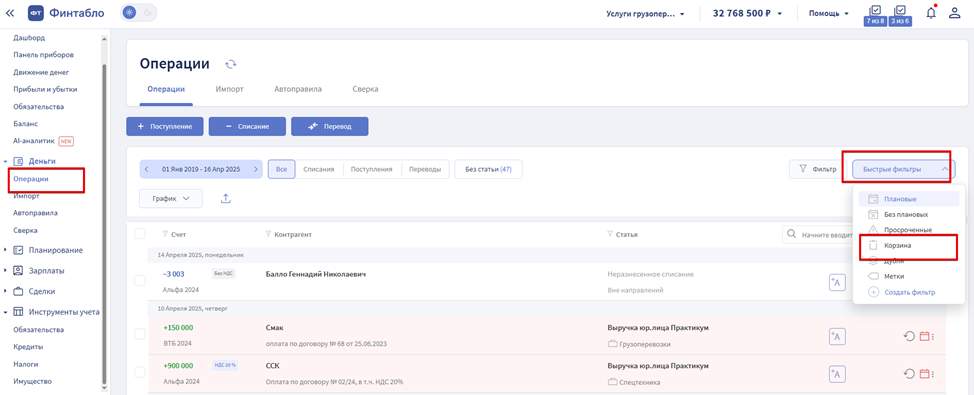Click AI categorize icon for Балло row
This screenshot has width=974, height=395.
[837, 282]
